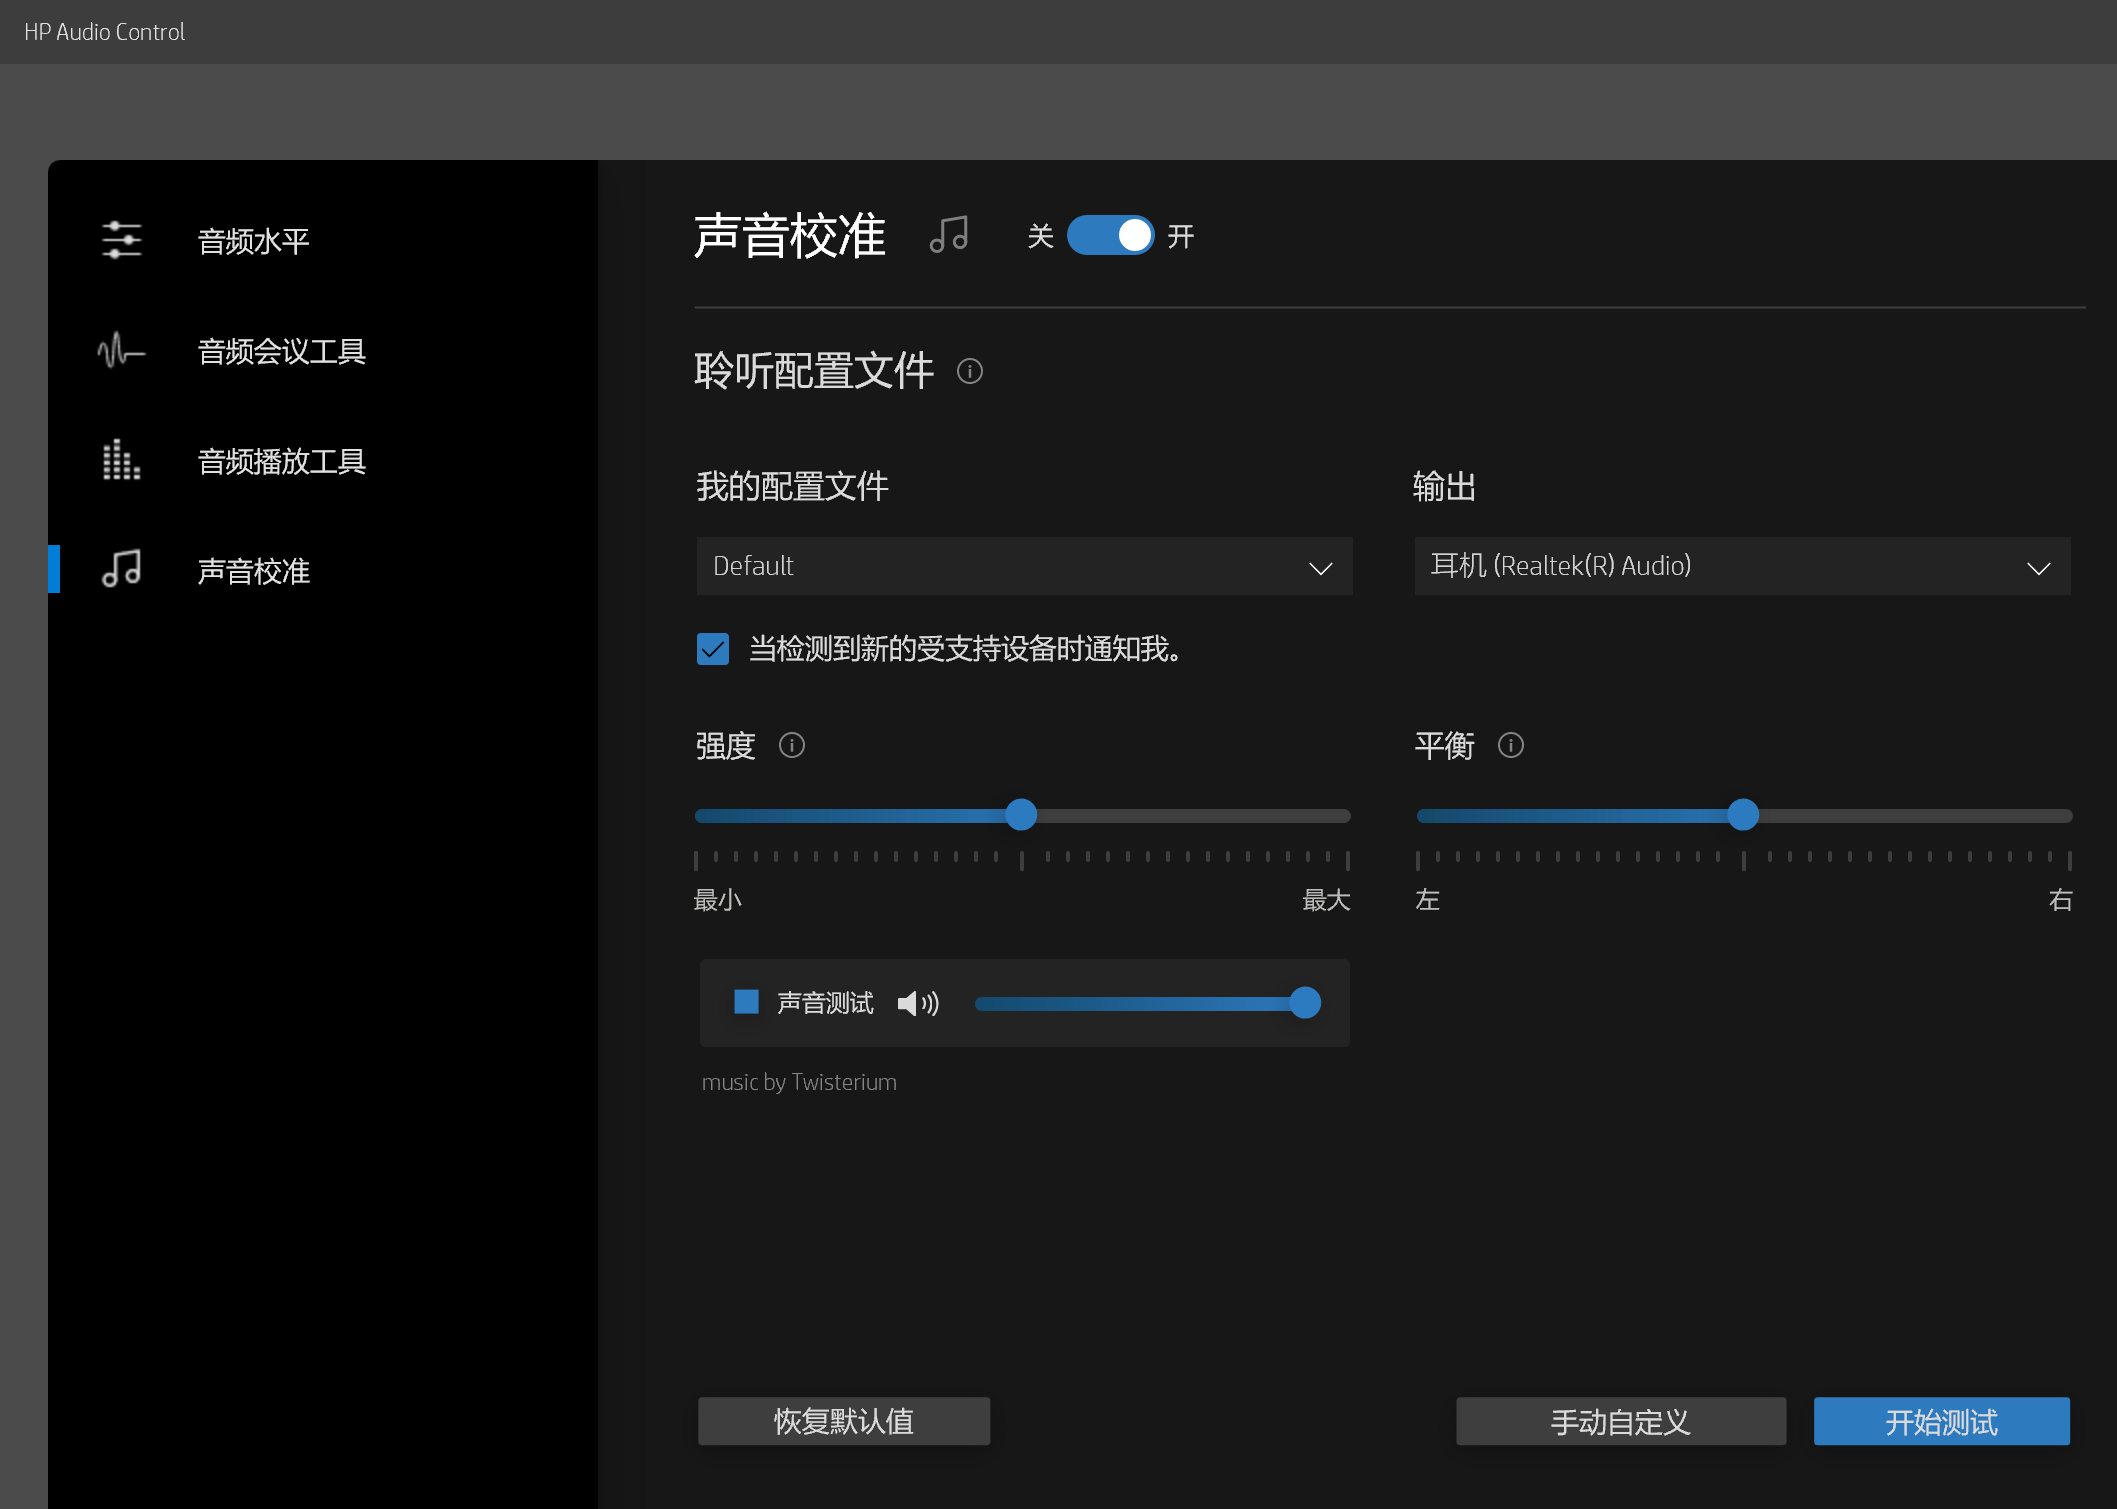Click the info icon beside 强度

click(x=791, y=745)
